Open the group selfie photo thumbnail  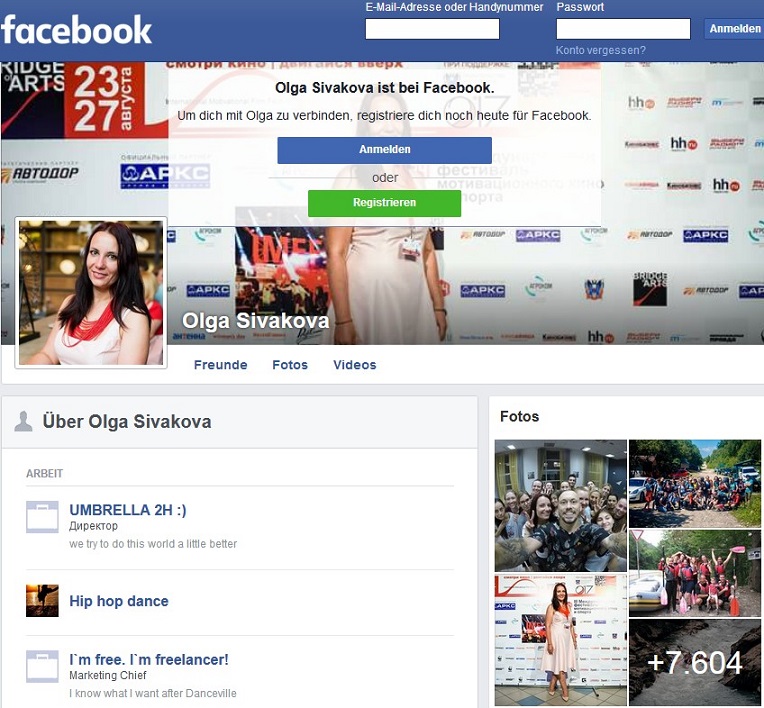pos(560,505)
